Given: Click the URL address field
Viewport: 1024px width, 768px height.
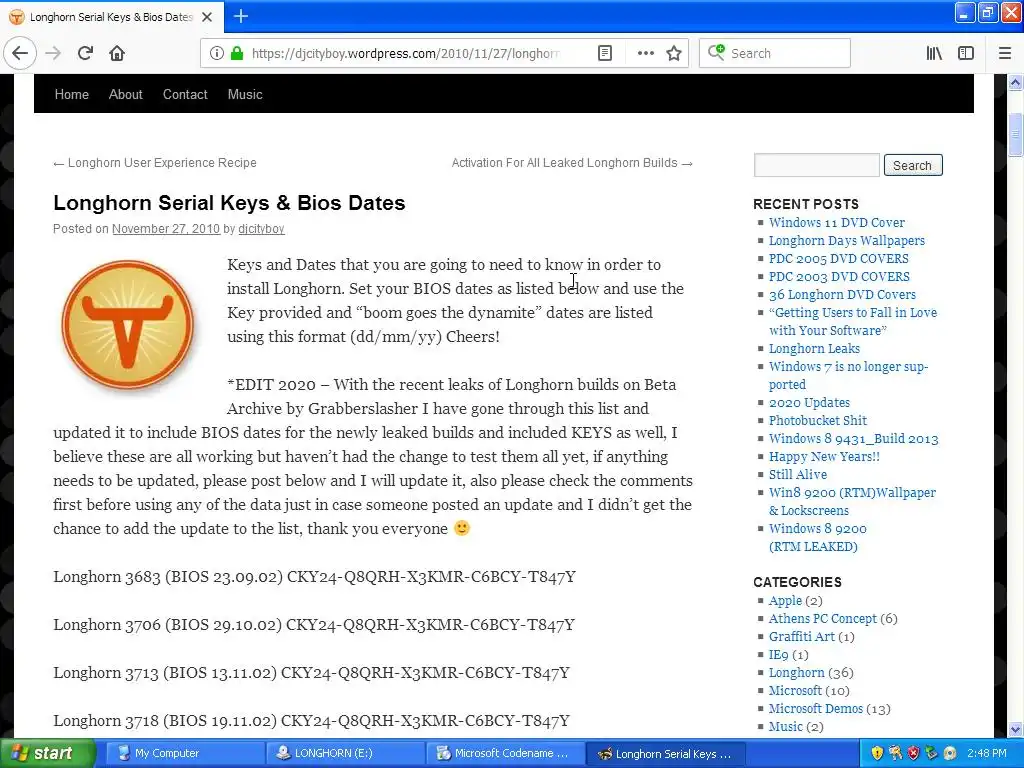Looking at the screenshot, I should point(405,53).
